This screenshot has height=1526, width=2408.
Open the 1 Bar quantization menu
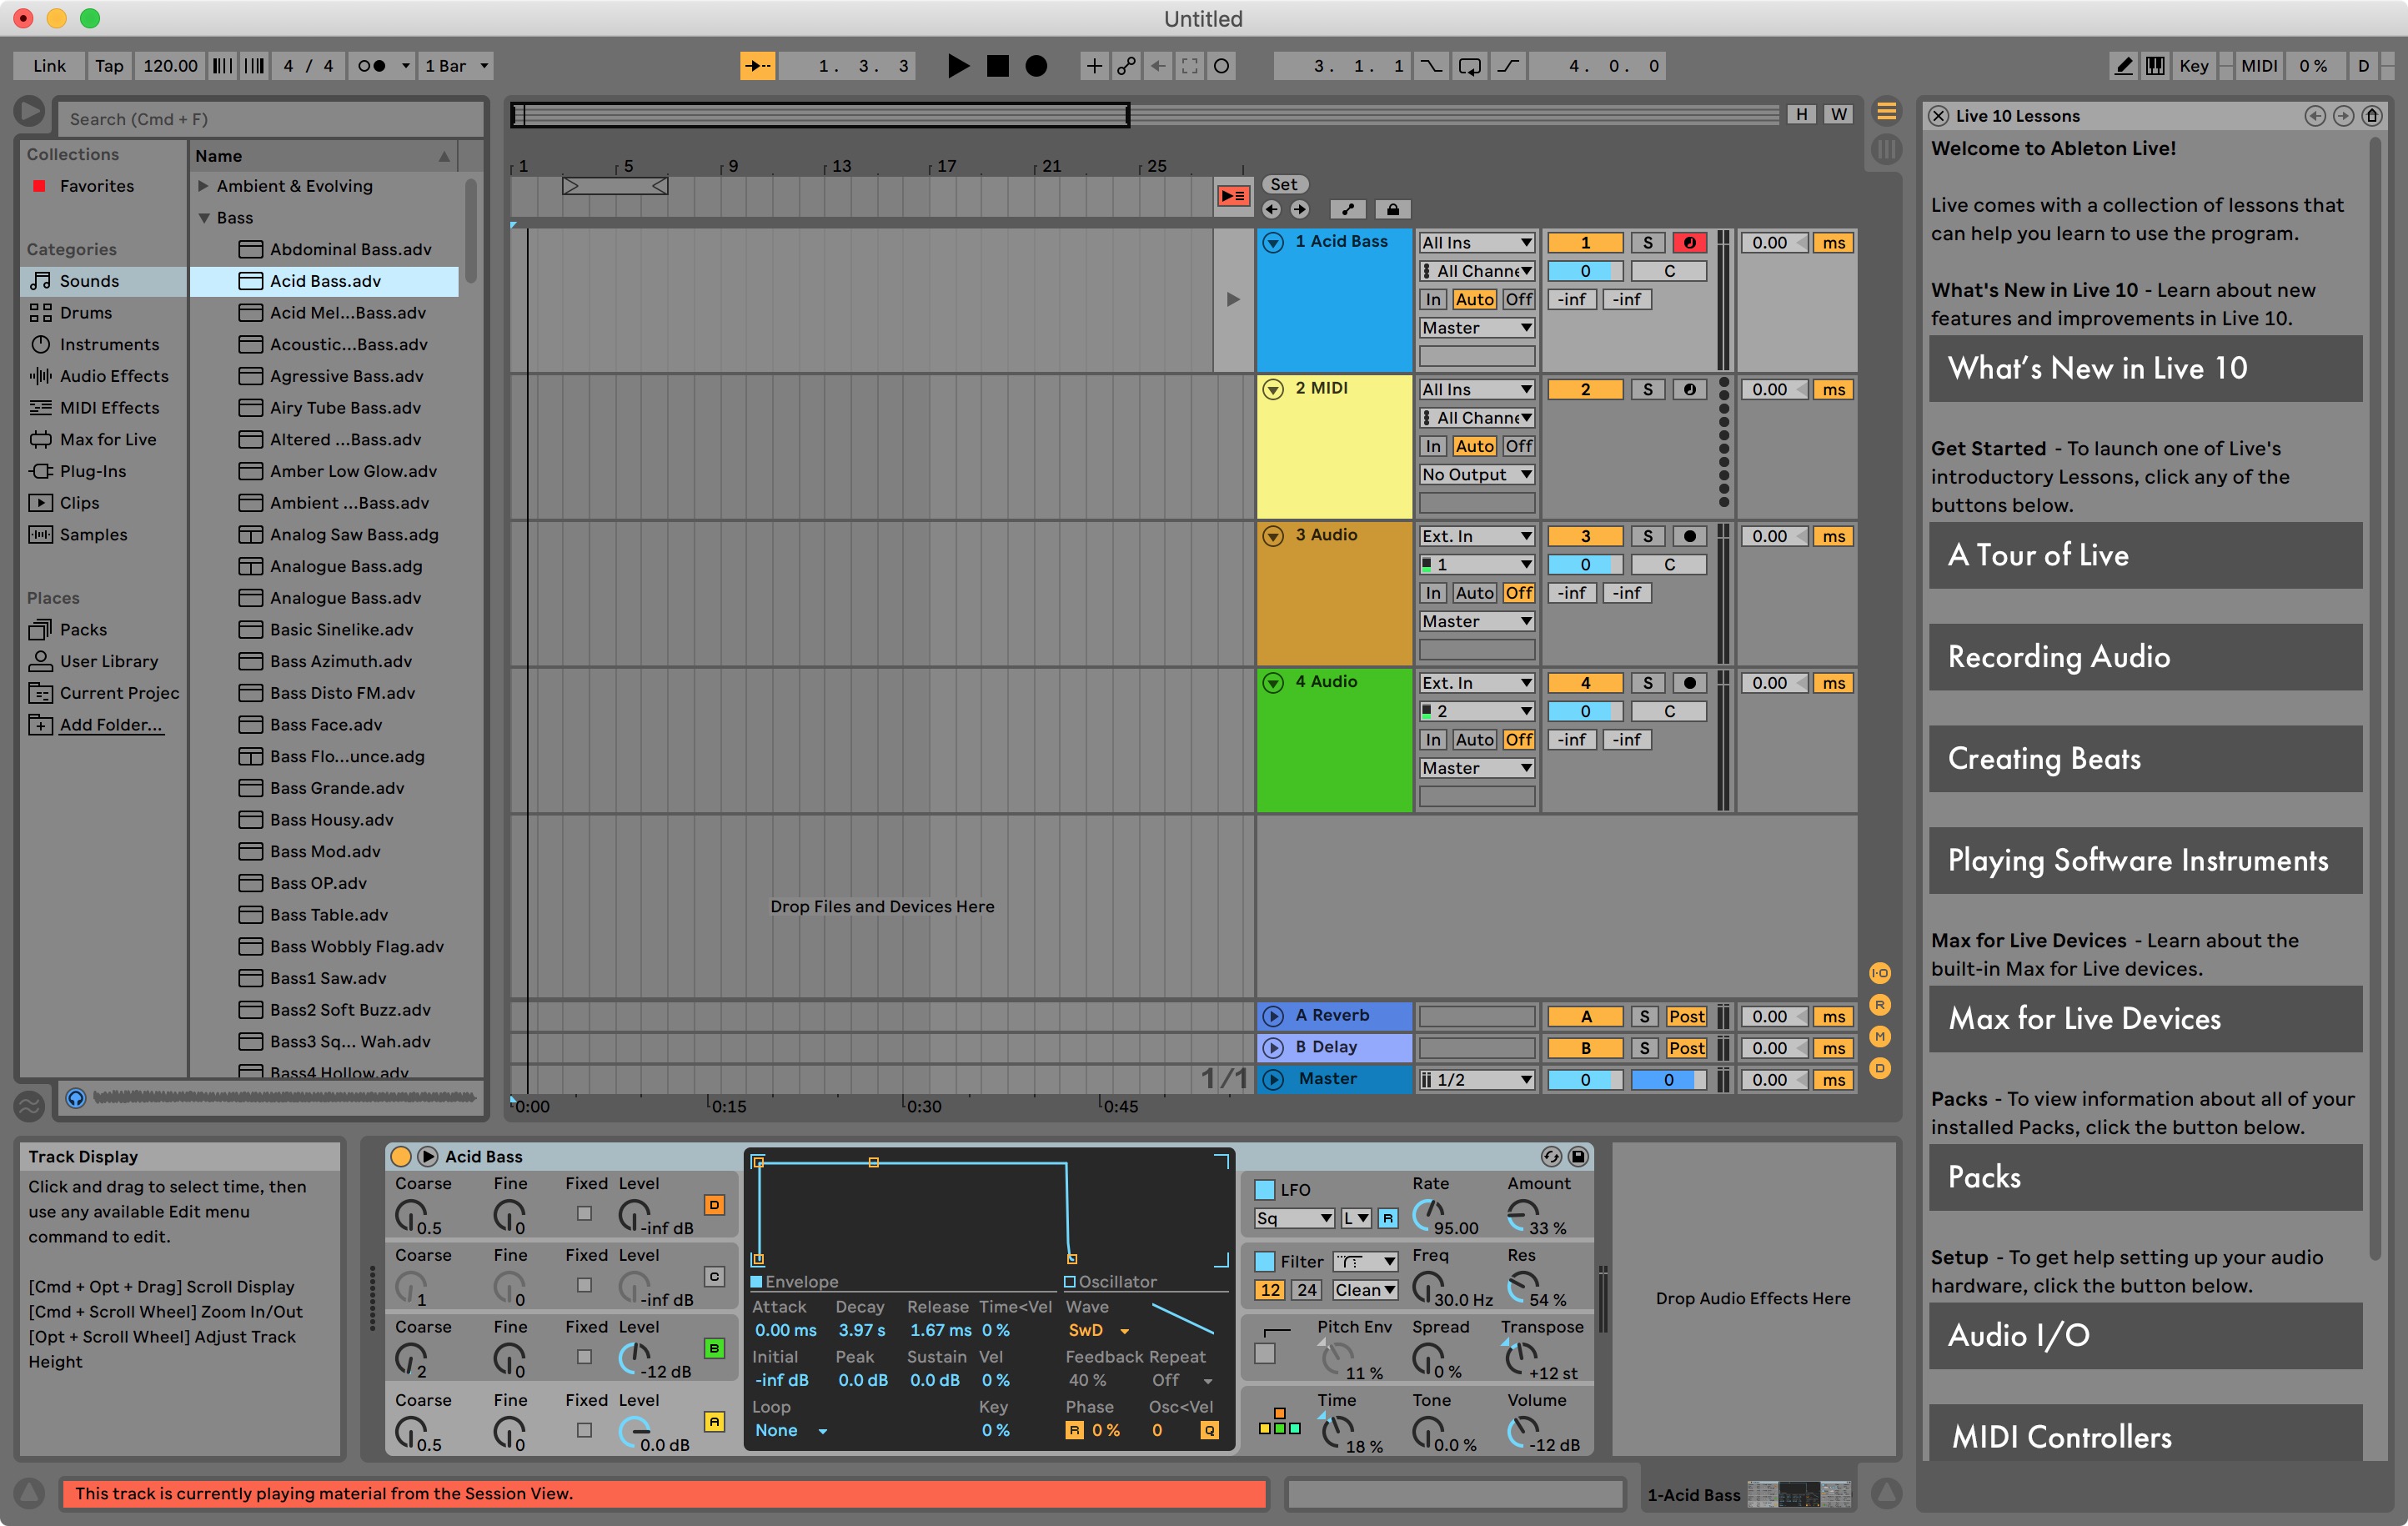pos(455,66)
